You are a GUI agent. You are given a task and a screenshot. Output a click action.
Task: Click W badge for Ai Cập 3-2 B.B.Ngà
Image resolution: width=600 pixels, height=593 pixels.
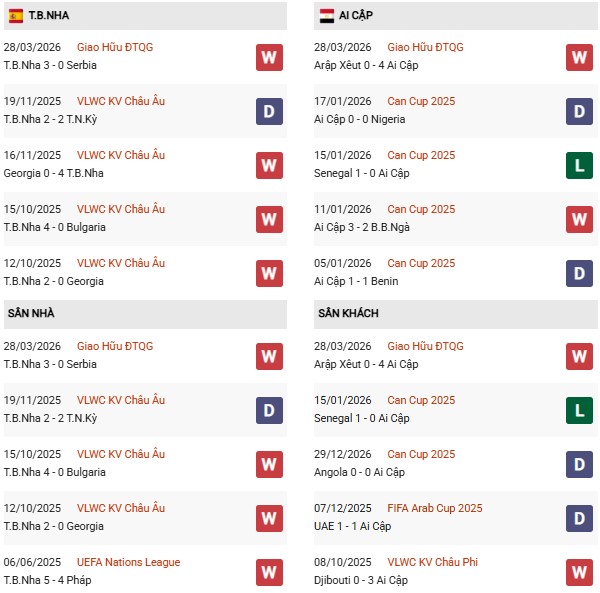tap(580, 218)
